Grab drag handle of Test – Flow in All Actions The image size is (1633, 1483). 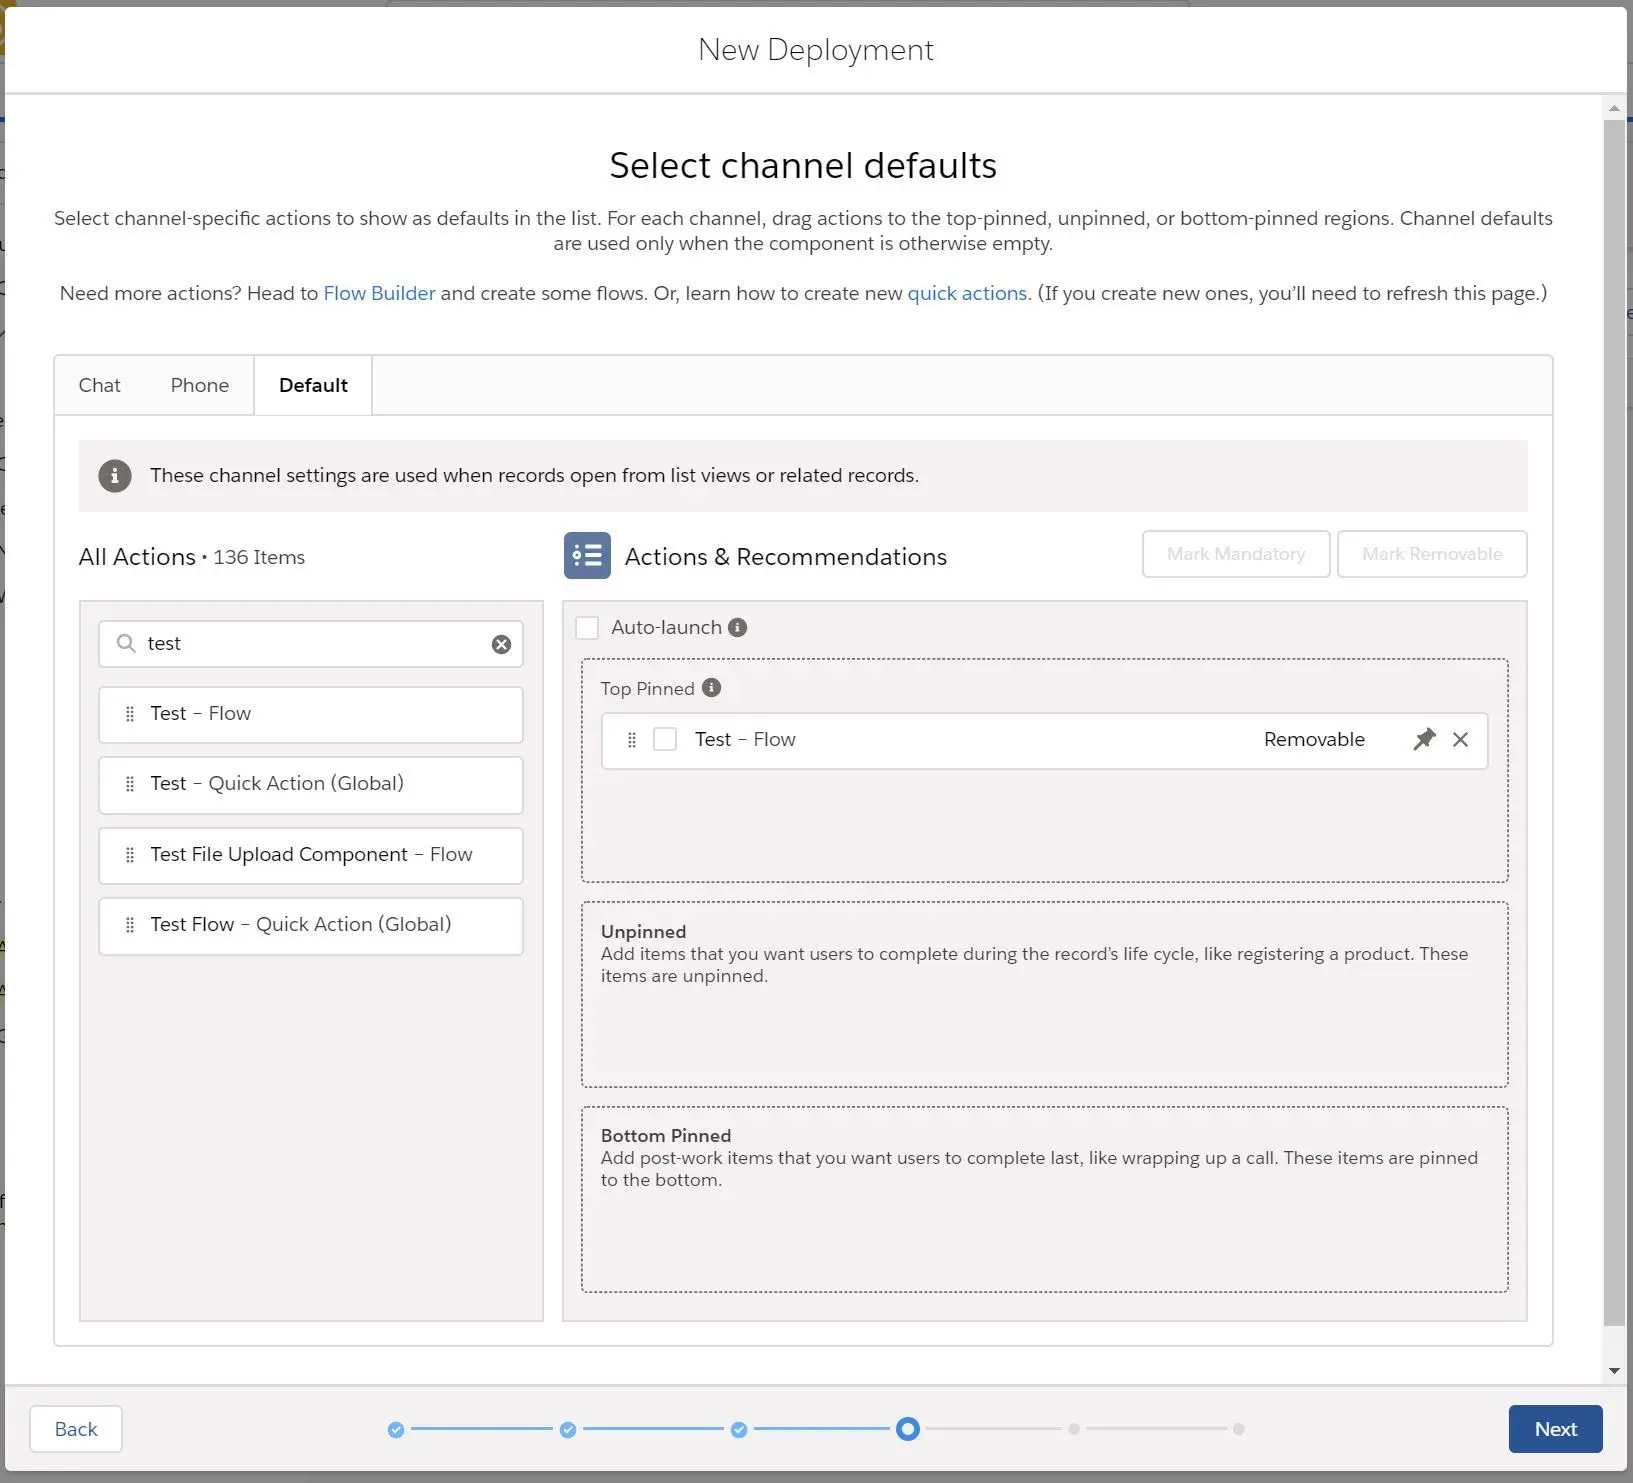point(129,714)
